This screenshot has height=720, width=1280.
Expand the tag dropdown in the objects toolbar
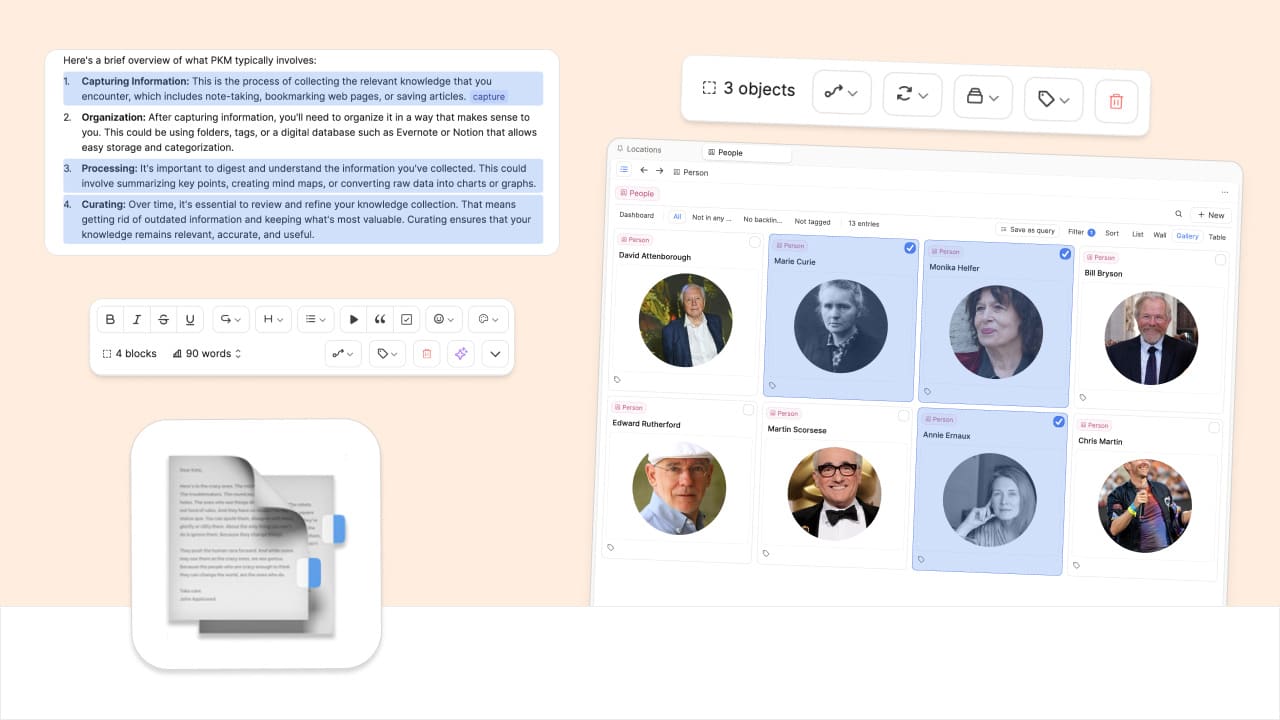1053,98
